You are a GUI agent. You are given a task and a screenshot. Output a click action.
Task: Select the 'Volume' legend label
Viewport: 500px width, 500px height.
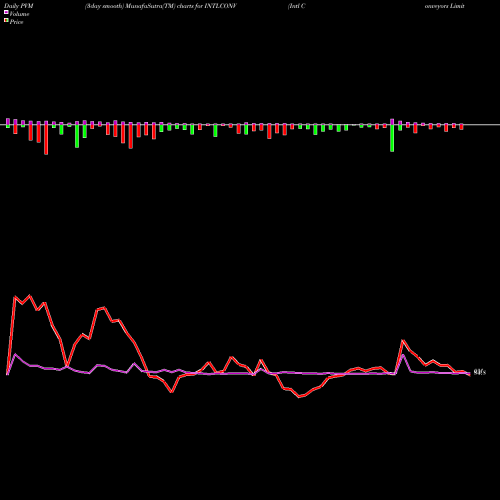pos(19,14)
